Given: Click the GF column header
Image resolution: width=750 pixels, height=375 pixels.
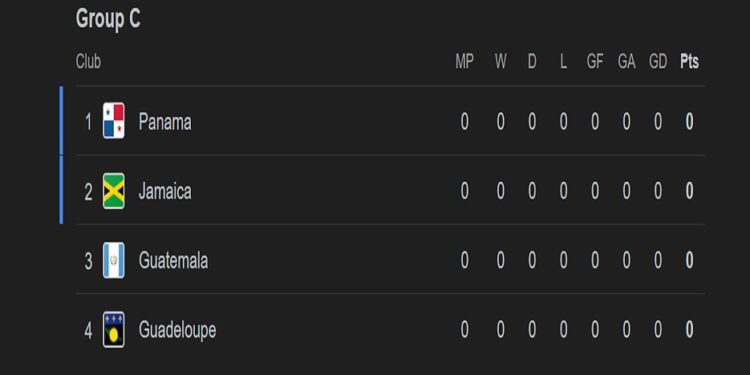Looking at the screenshot, I should click(595, 62).
